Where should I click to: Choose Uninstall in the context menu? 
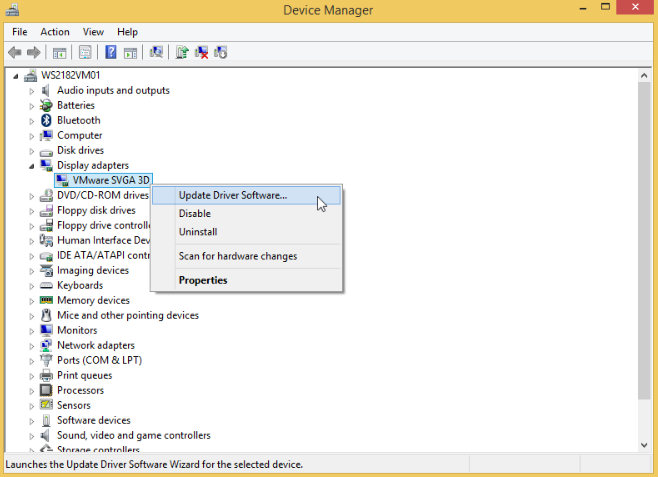point(197,232)
